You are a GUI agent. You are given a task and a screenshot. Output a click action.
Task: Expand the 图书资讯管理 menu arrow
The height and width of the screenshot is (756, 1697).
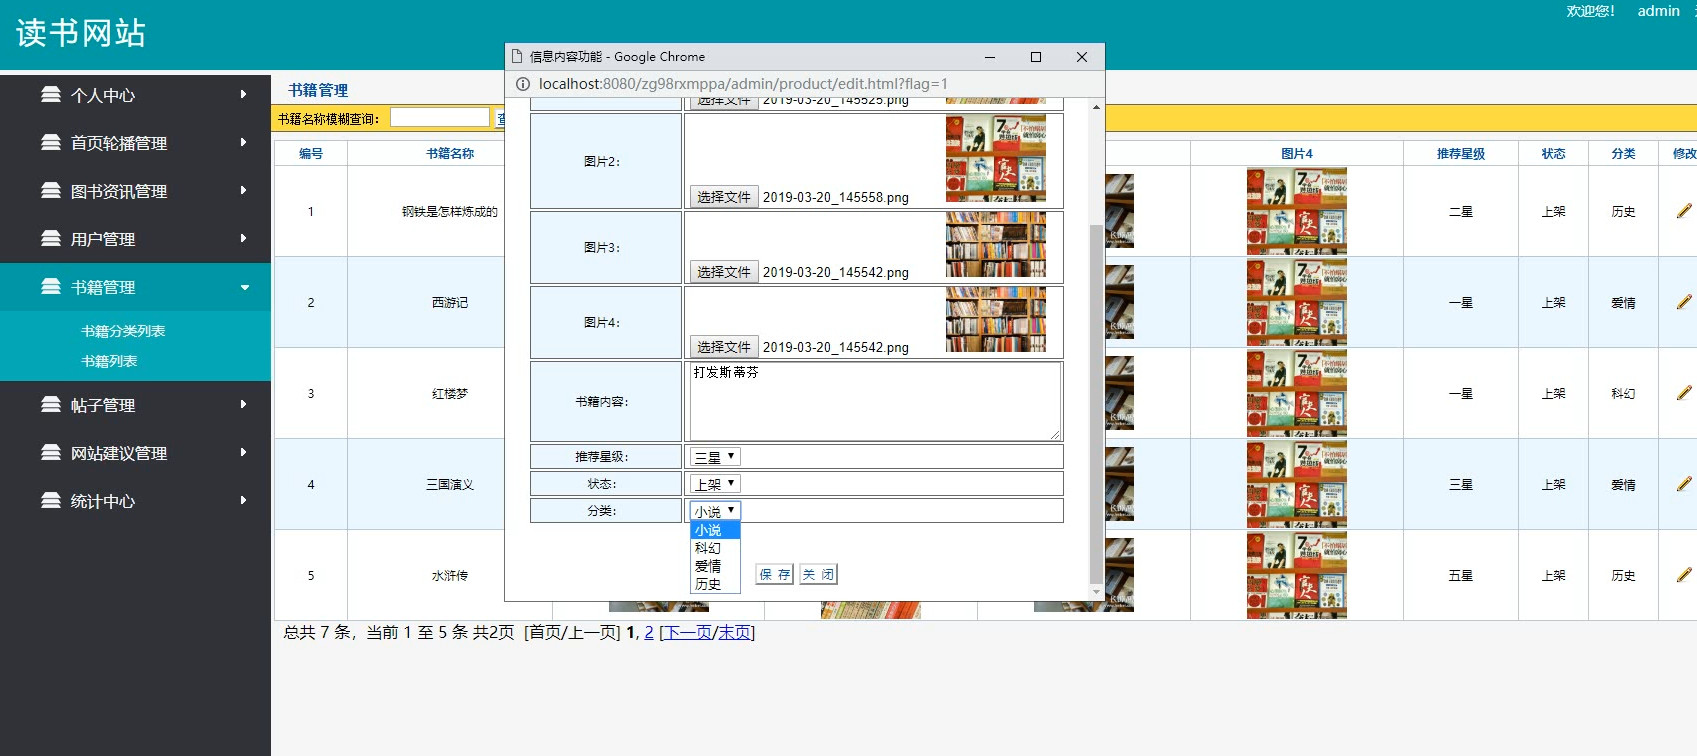click(x=243, y=190)
